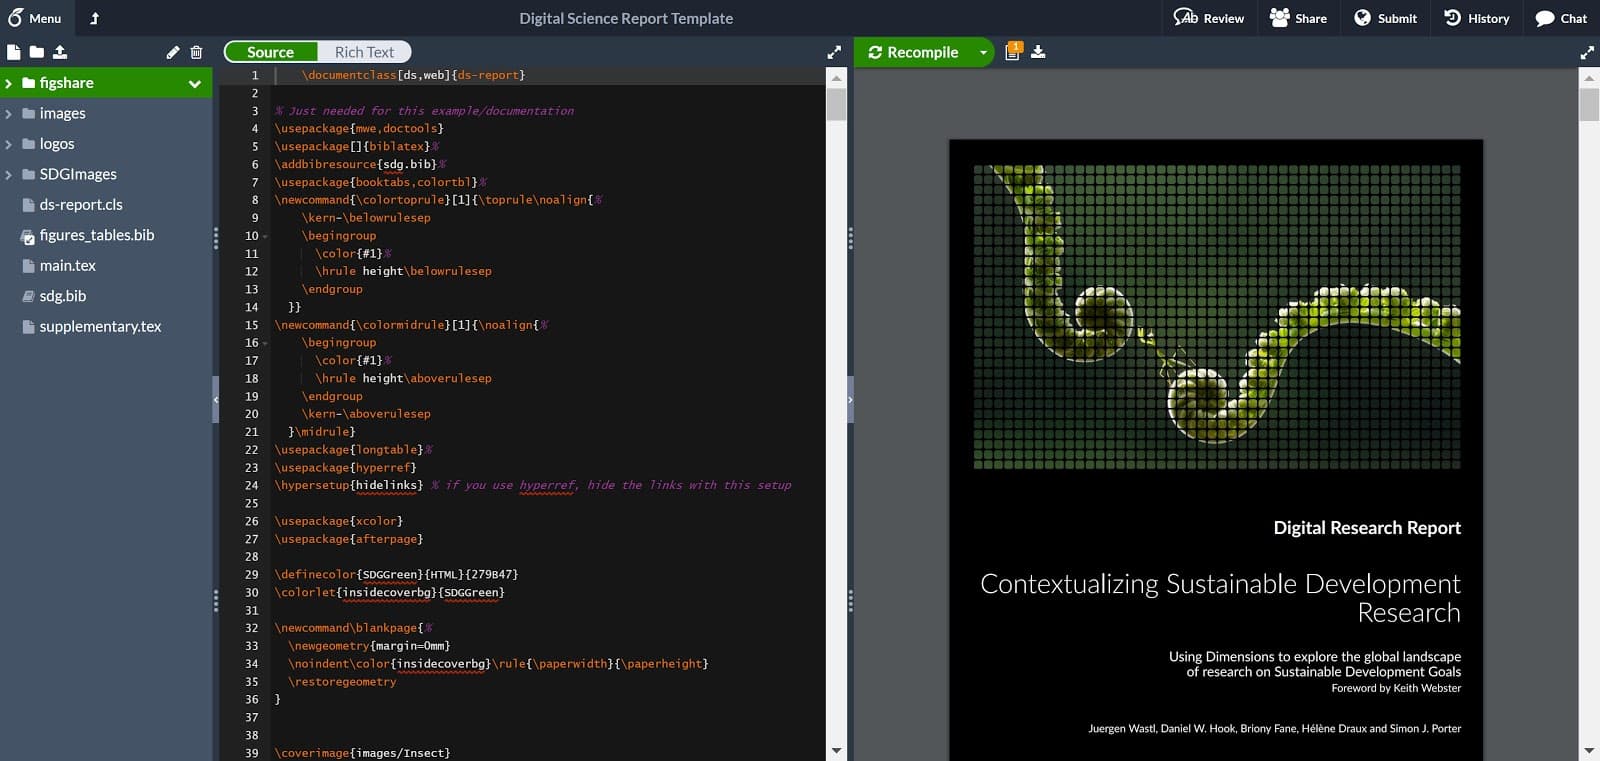The width and height of the screenshot is (1600, 761).
Task: Open the History view
Action: [1476, 18]
